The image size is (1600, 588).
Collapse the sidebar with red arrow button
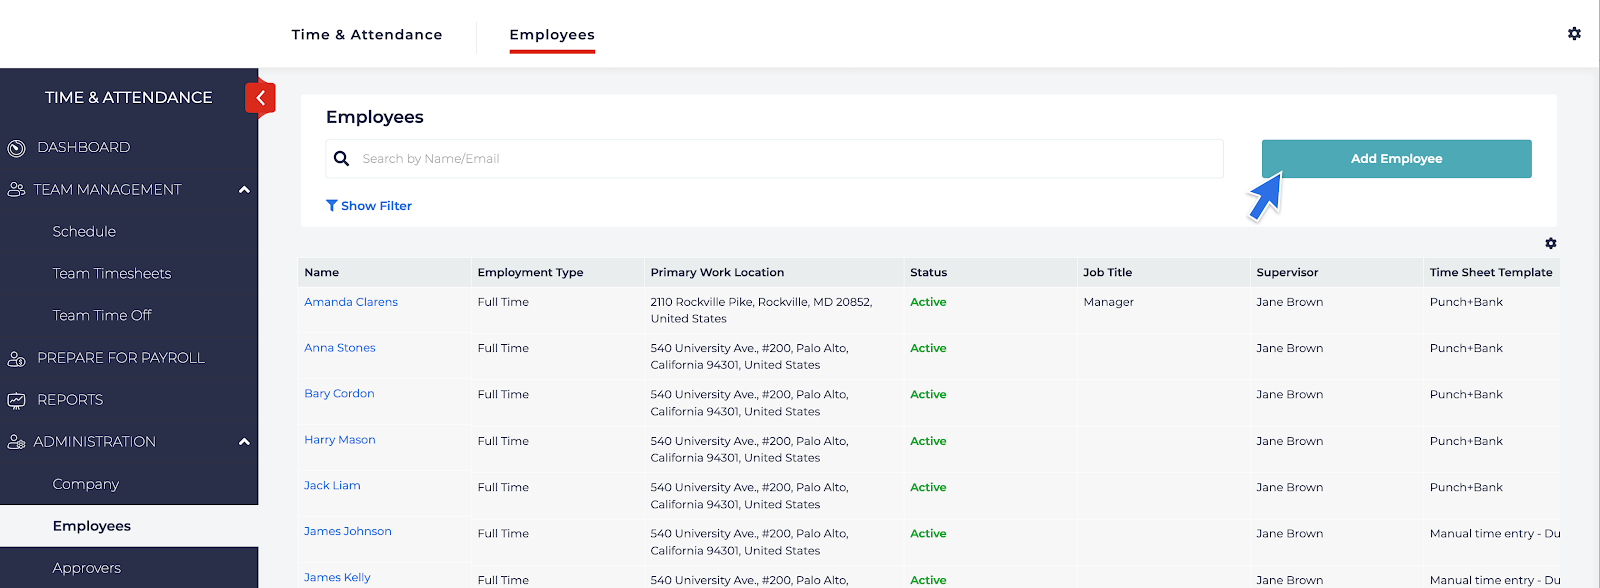click(x=260, y=98)
